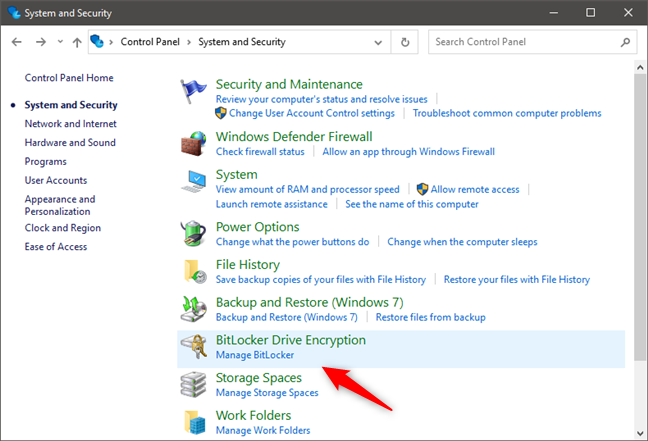Viewport: 648px width, 441px height.
Task: Open Ease of Access category
Action: coord(56,247)
